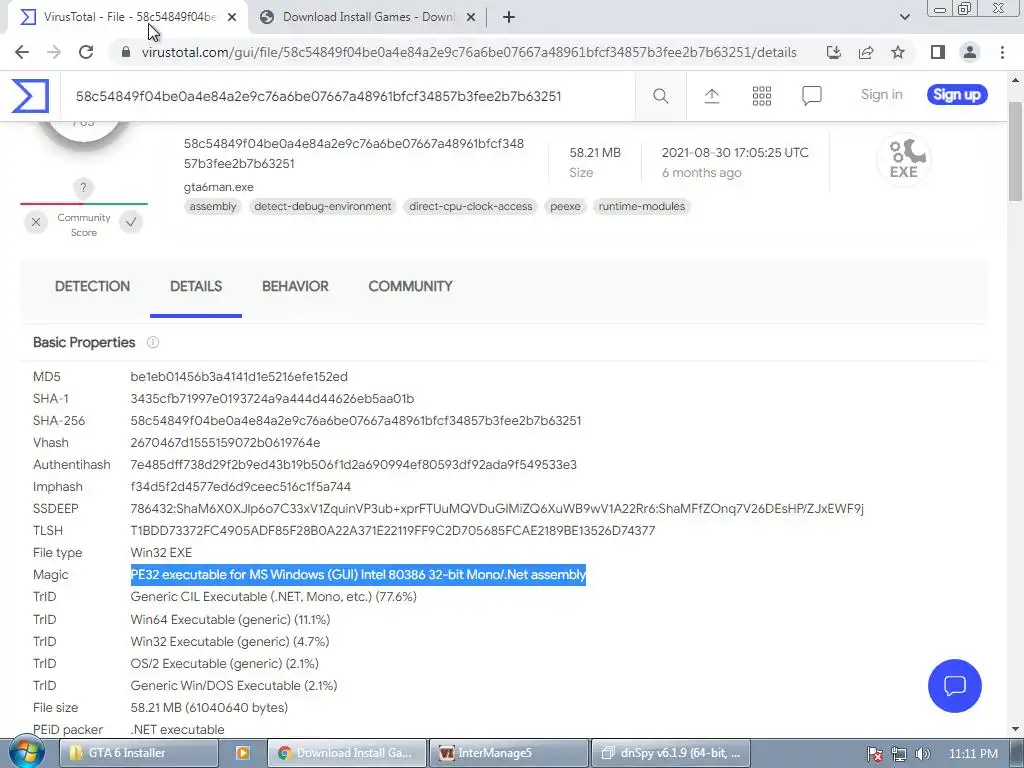Close the VirusTotal tab

click(232, 17)
